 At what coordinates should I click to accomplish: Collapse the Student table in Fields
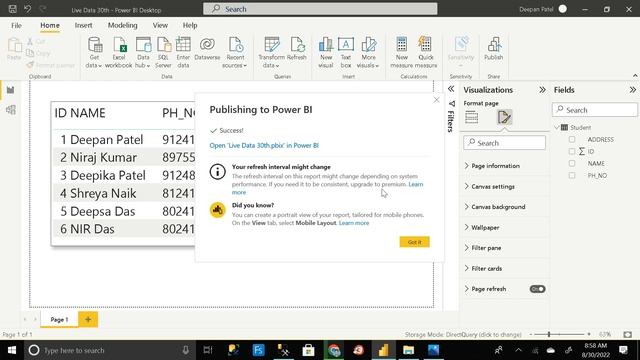click(x=557, y=127)
